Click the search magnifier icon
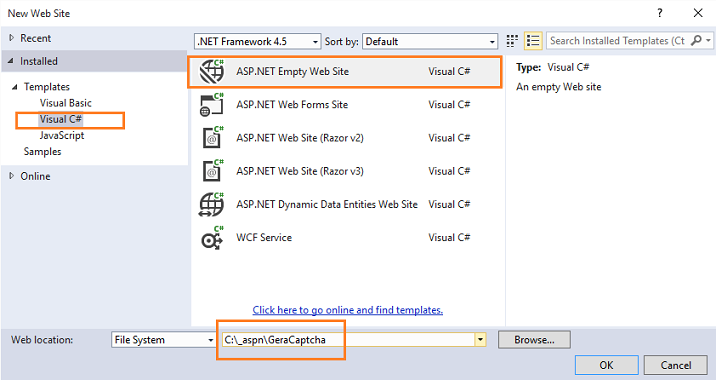 click(696, 41)
